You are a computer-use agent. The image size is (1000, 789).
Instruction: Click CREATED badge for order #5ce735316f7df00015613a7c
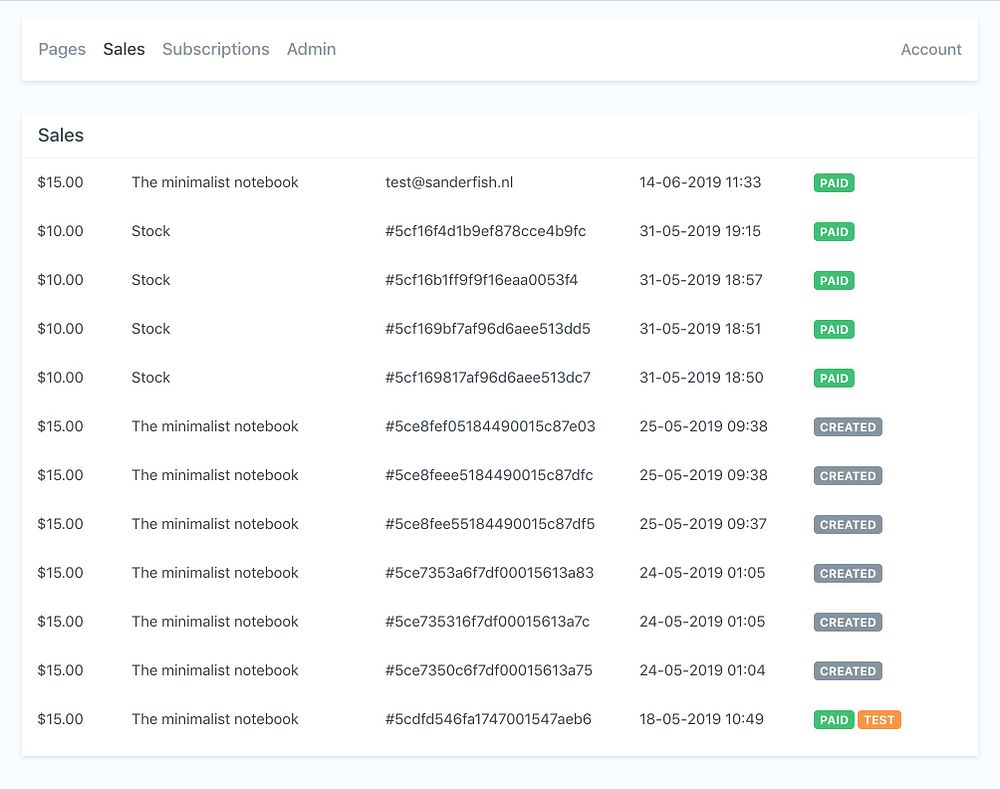(x=848, y=622)
